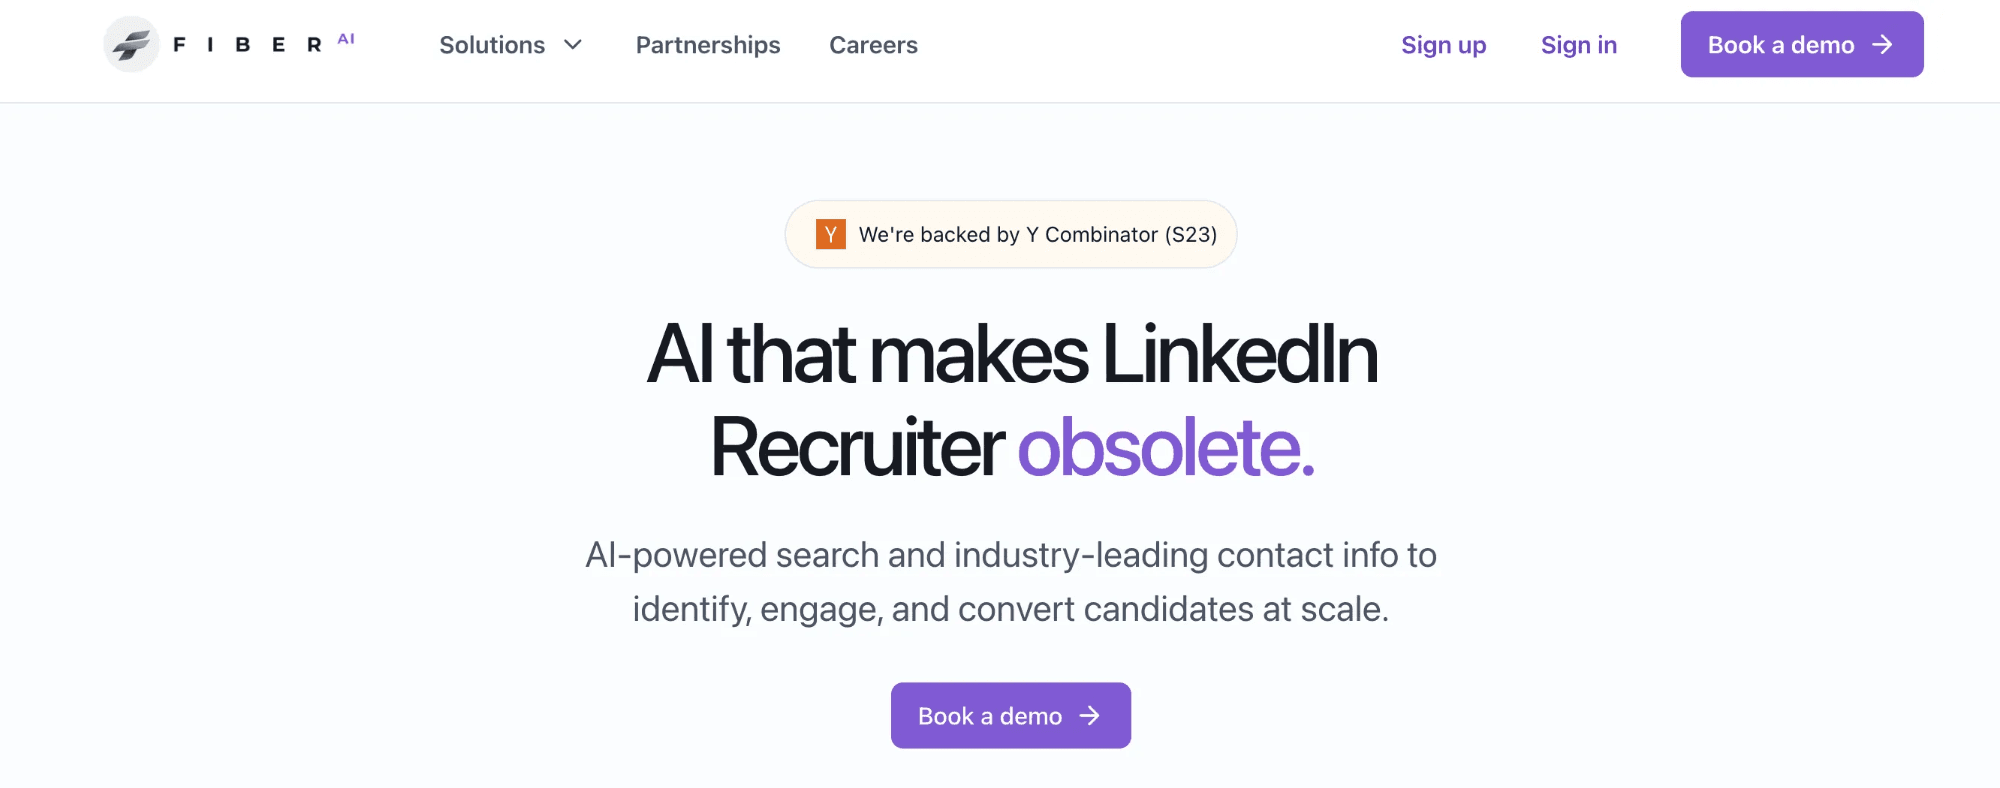Open the Partnerships page

(x=708, y=45)
